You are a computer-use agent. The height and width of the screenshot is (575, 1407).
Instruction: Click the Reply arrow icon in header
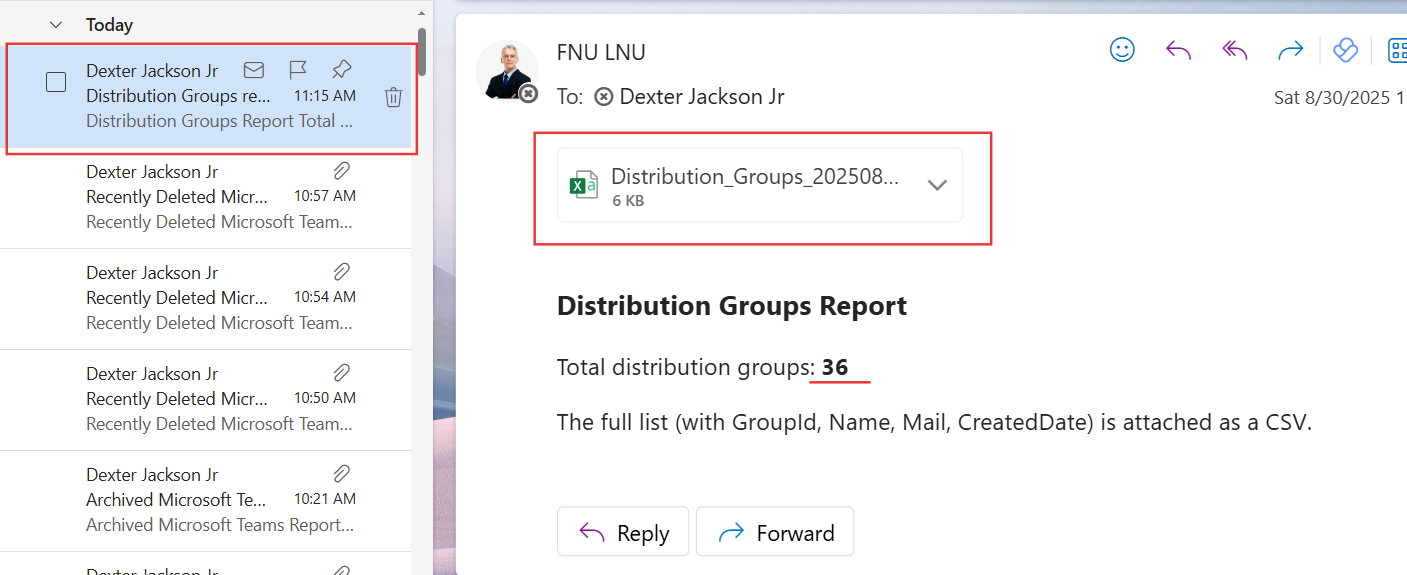point(1179,50)
